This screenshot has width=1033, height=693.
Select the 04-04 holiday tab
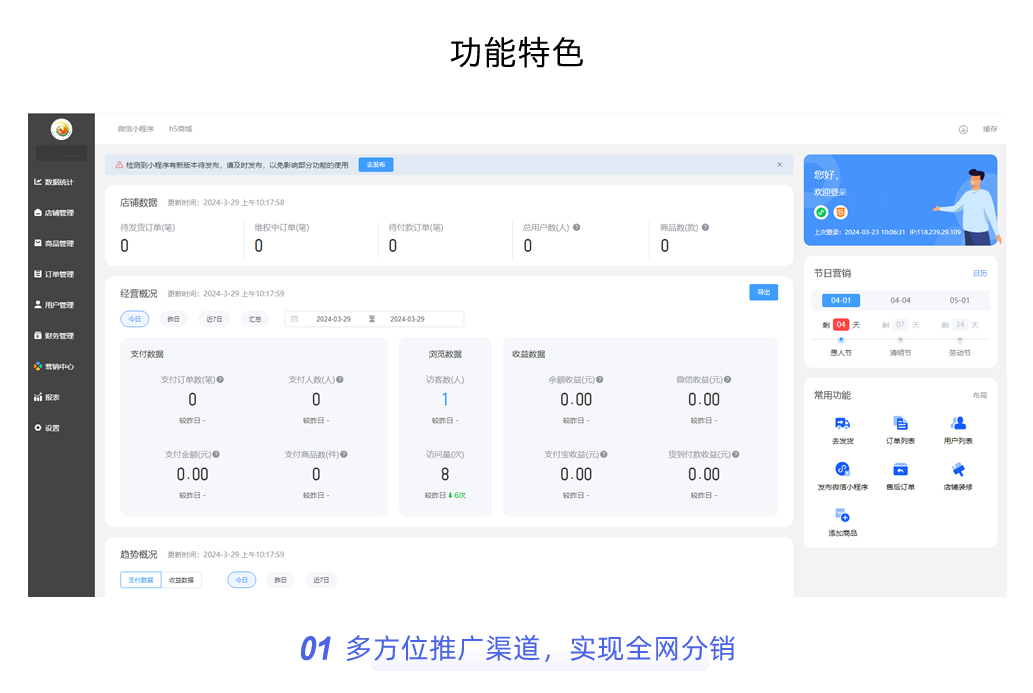[x=900, y=300]
